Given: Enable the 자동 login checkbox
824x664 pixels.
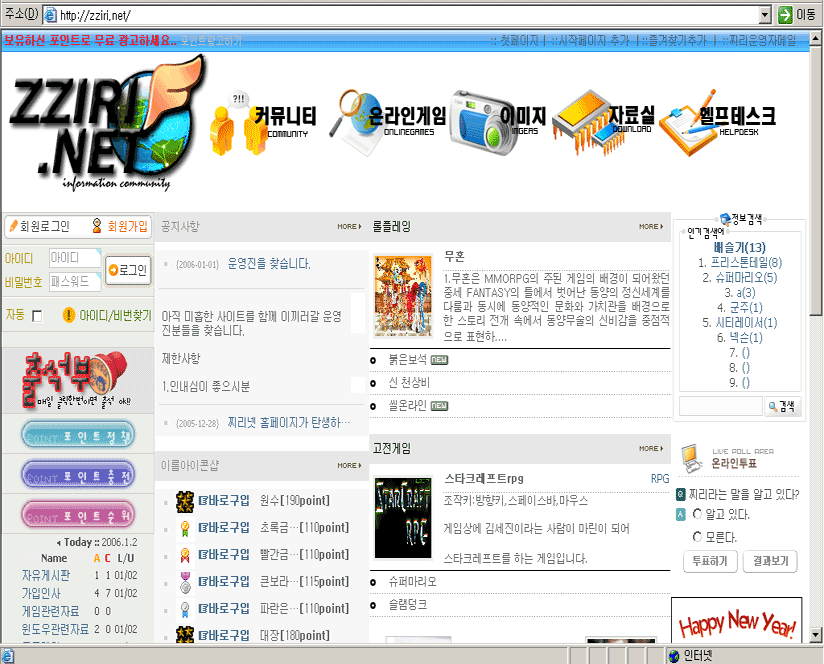Looking at the screenshot, I should pyautogui.click(x=38, y=316).
